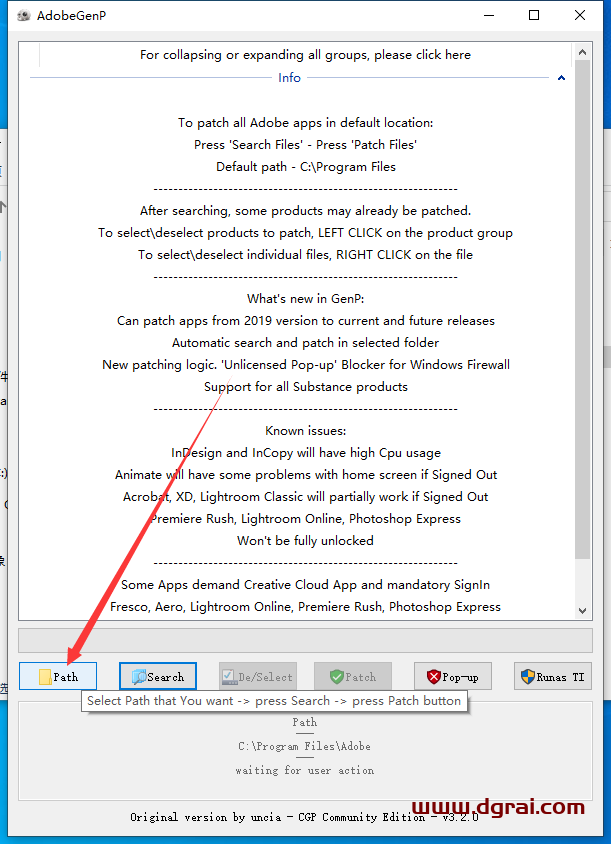The height and width of the screenshot is (844, 611).
Task: Click the AdobeGenP title bar icon
Action: pos(24,15)
